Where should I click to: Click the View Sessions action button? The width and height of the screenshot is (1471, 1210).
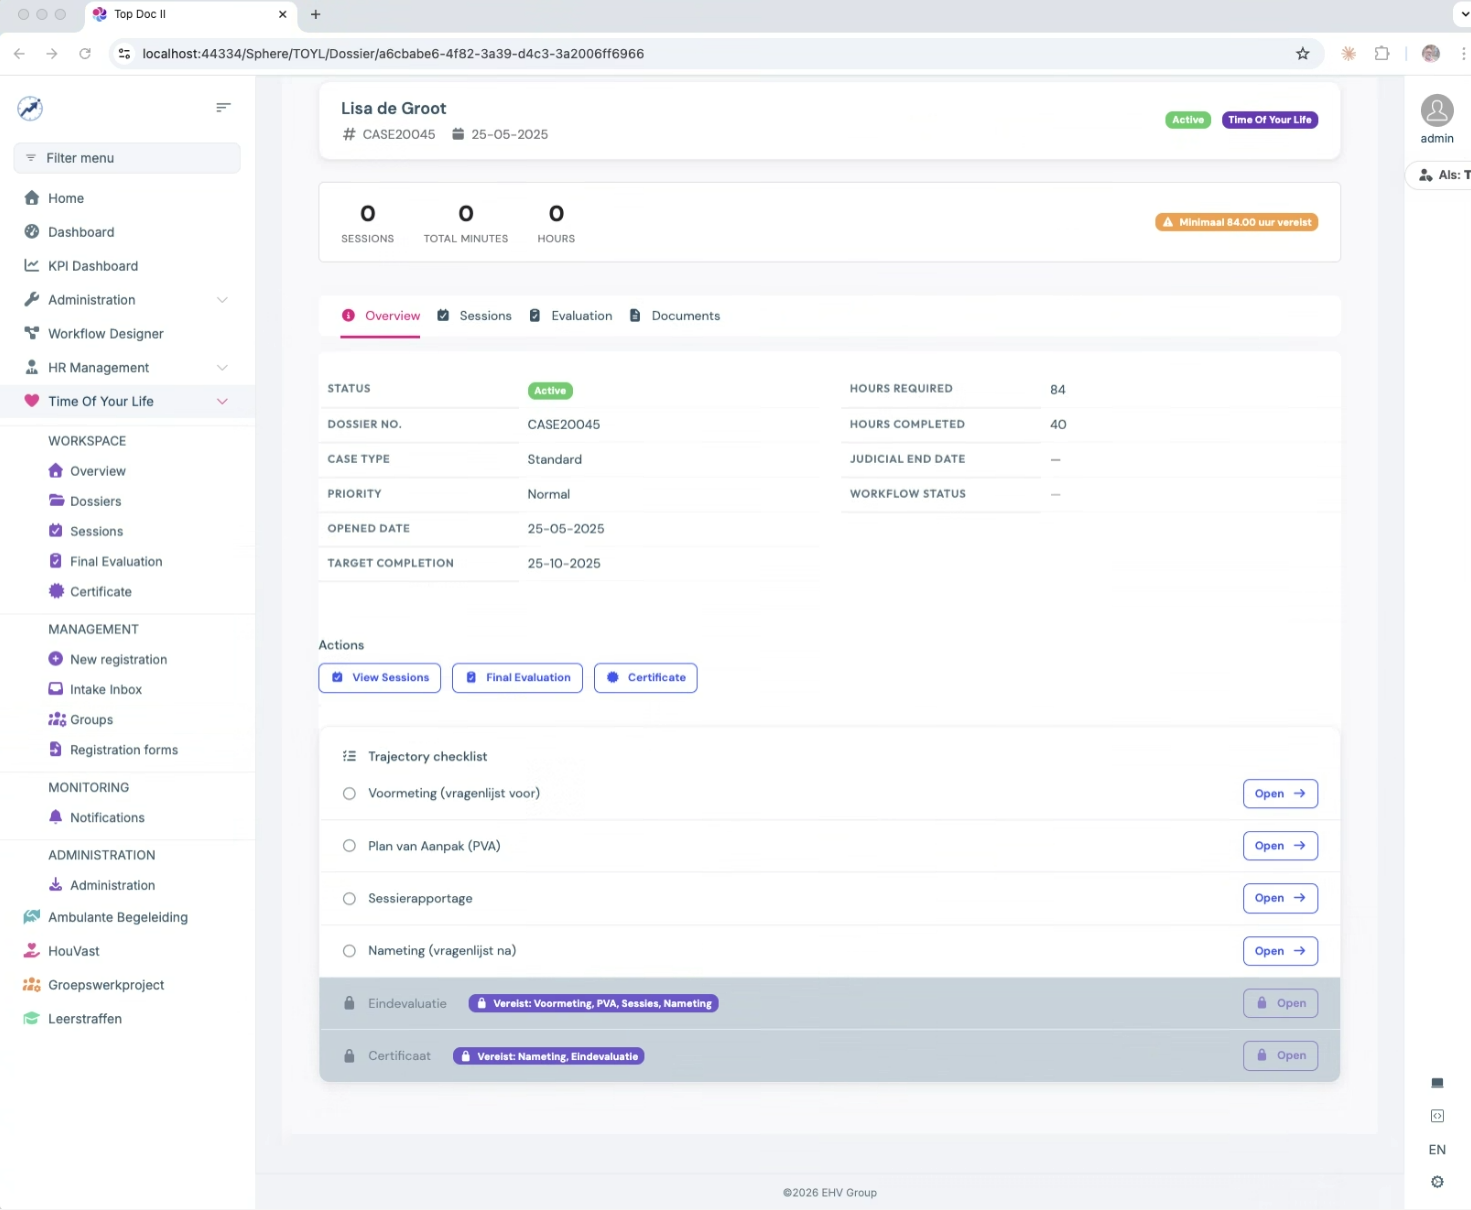pyautogui.click(x=379, y=677)
